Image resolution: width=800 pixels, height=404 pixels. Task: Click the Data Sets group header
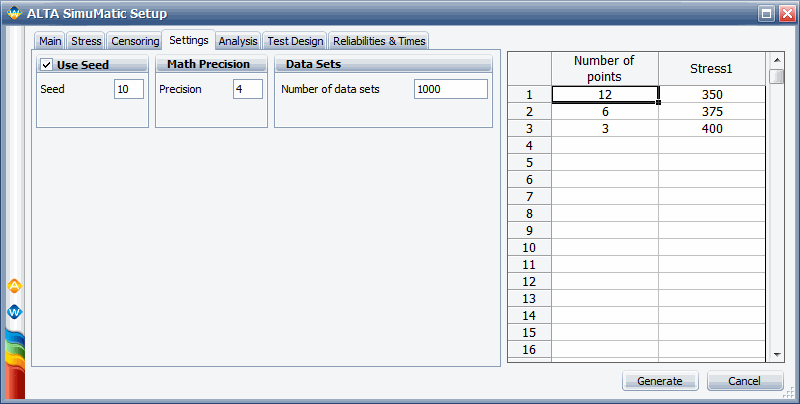coord(383,64)
